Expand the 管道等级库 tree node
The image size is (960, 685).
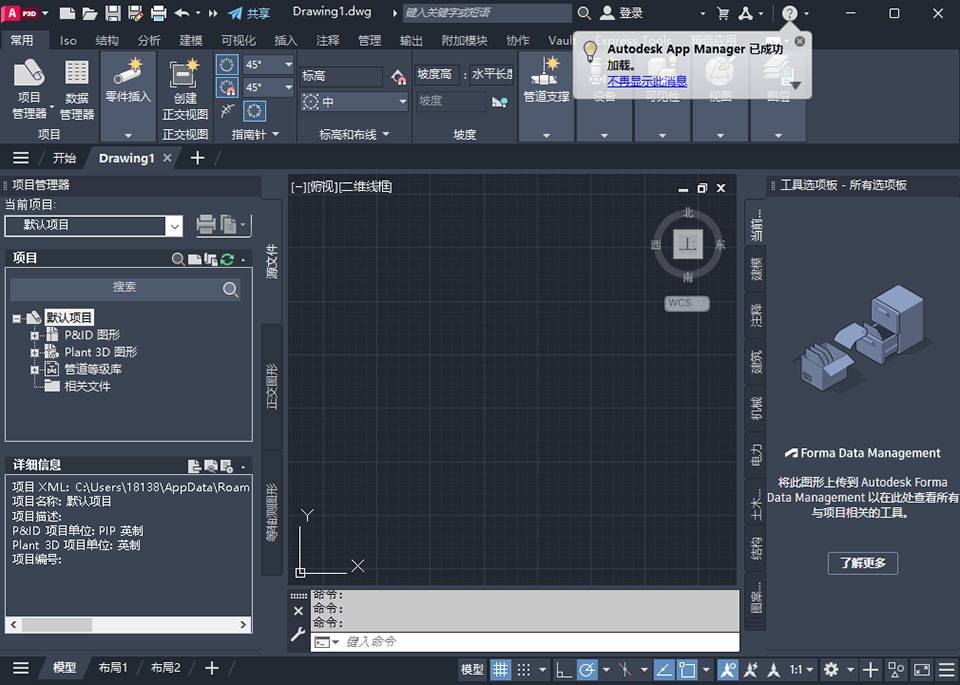(x=35, y=370)
